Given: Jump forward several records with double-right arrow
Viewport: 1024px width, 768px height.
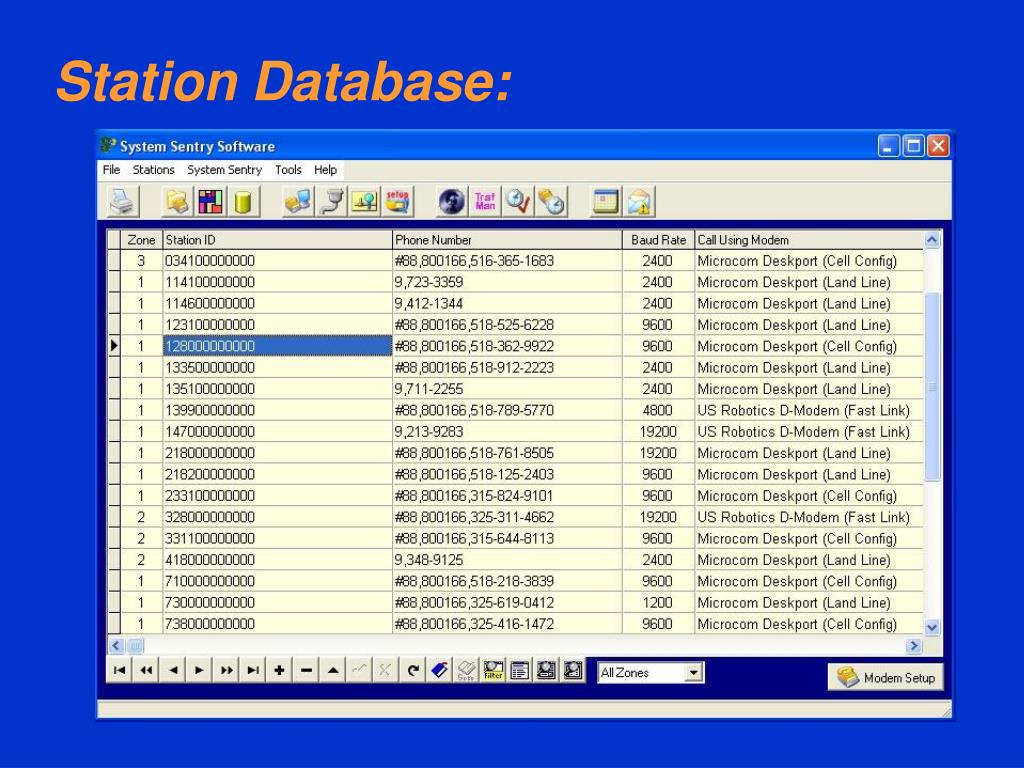Looking at the screenshot, I should pyautogui.click(x=227, y=670).
